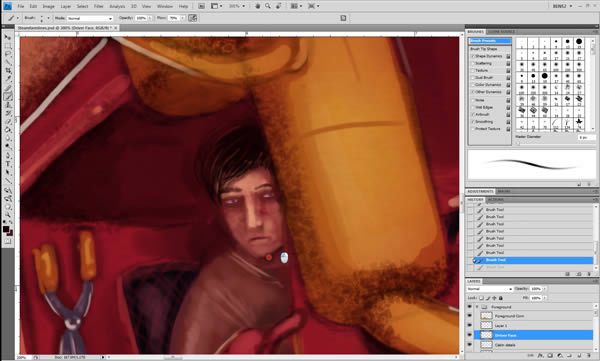600x361 pixels.
Task: Open the layer blend mode dropdown
Action: (489, 289)
